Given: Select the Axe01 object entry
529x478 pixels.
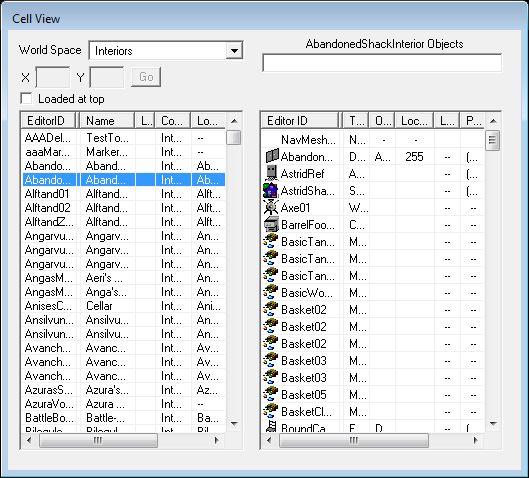Looking at the screenshot, I should click(x=373, y=207).
